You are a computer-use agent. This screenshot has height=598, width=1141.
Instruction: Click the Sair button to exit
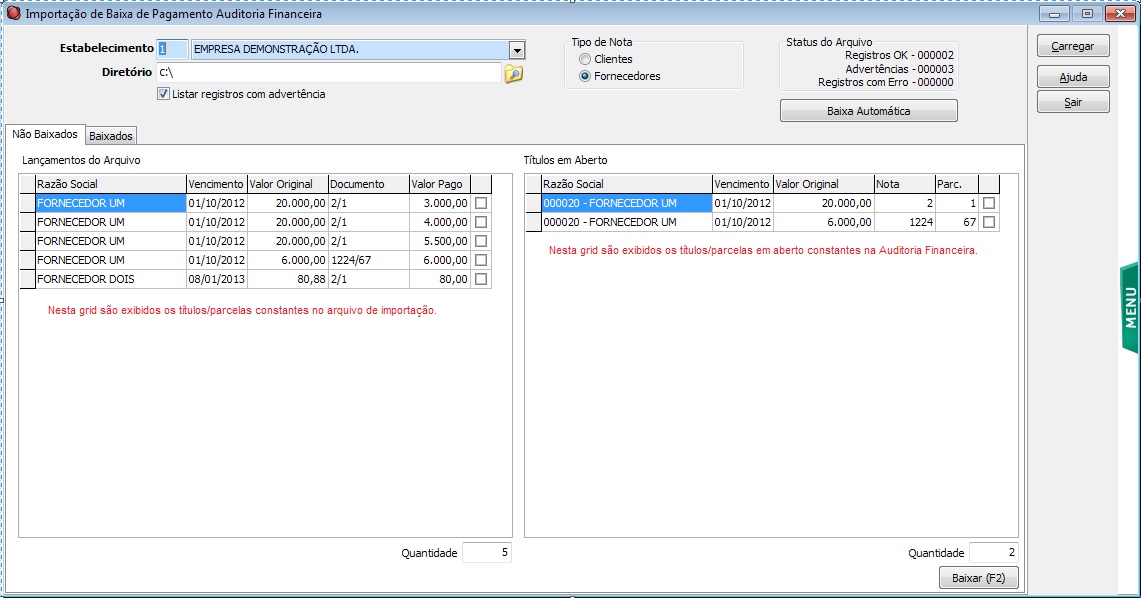click(1073, 102)
